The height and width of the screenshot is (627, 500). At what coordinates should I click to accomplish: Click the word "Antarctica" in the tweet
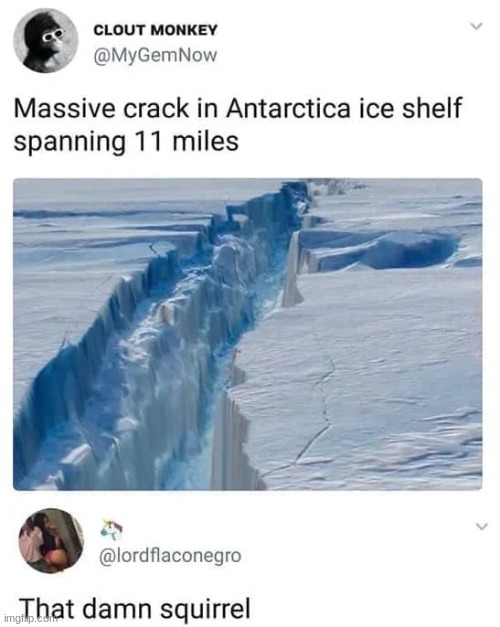(x=287, y=108)
